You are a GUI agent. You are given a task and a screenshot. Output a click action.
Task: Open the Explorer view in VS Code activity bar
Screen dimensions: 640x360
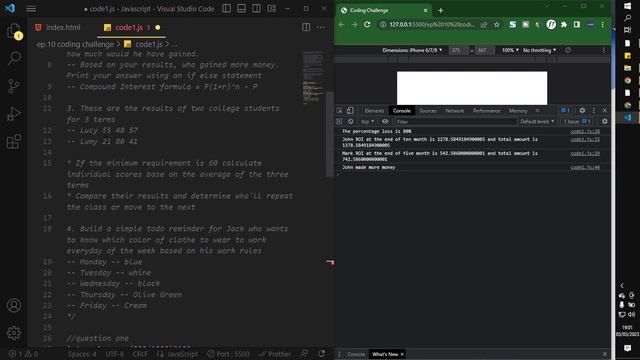[x=14, y=31]
